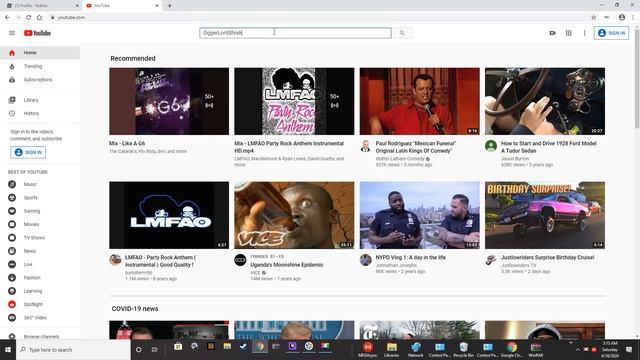This screenshot has width=640, height=360.
Task: Click the LMFAO Party Rock Anthem instrumental title
Action: [x=160, y=261]
